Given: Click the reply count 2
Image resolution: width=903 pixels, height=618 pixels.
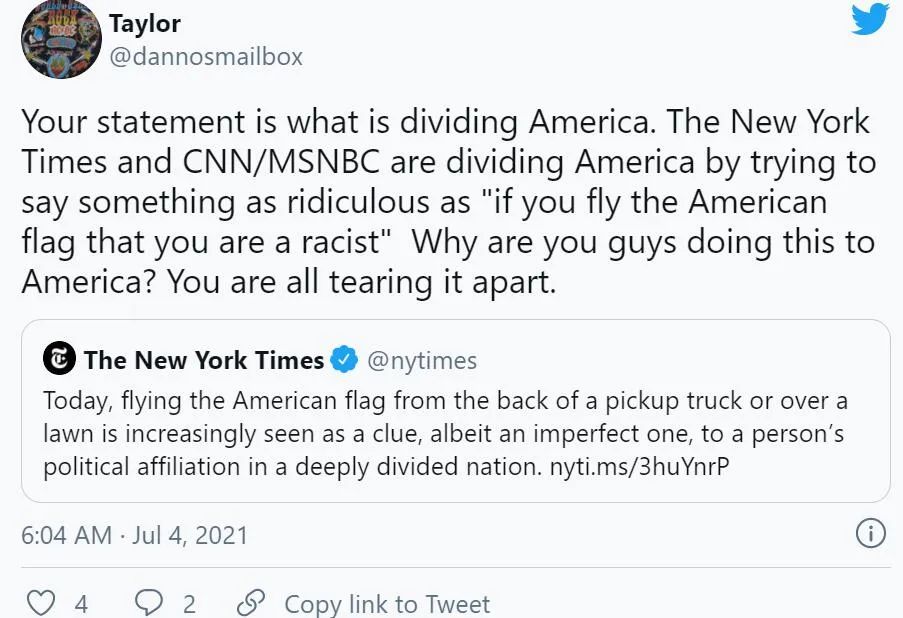Looking at the screenshot, I should (189, 604).
